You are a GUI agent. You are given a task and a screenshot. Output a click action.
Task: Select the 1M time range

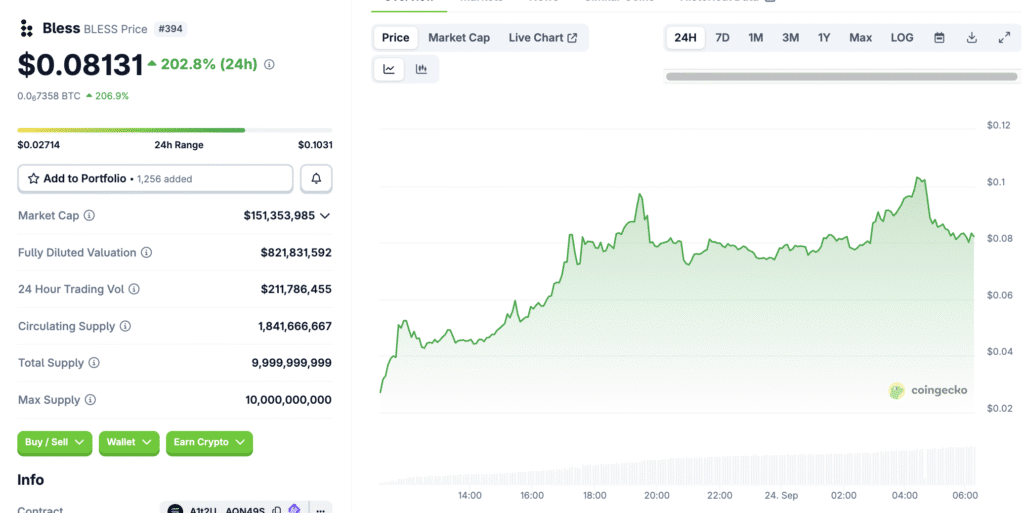coord(756,38)
